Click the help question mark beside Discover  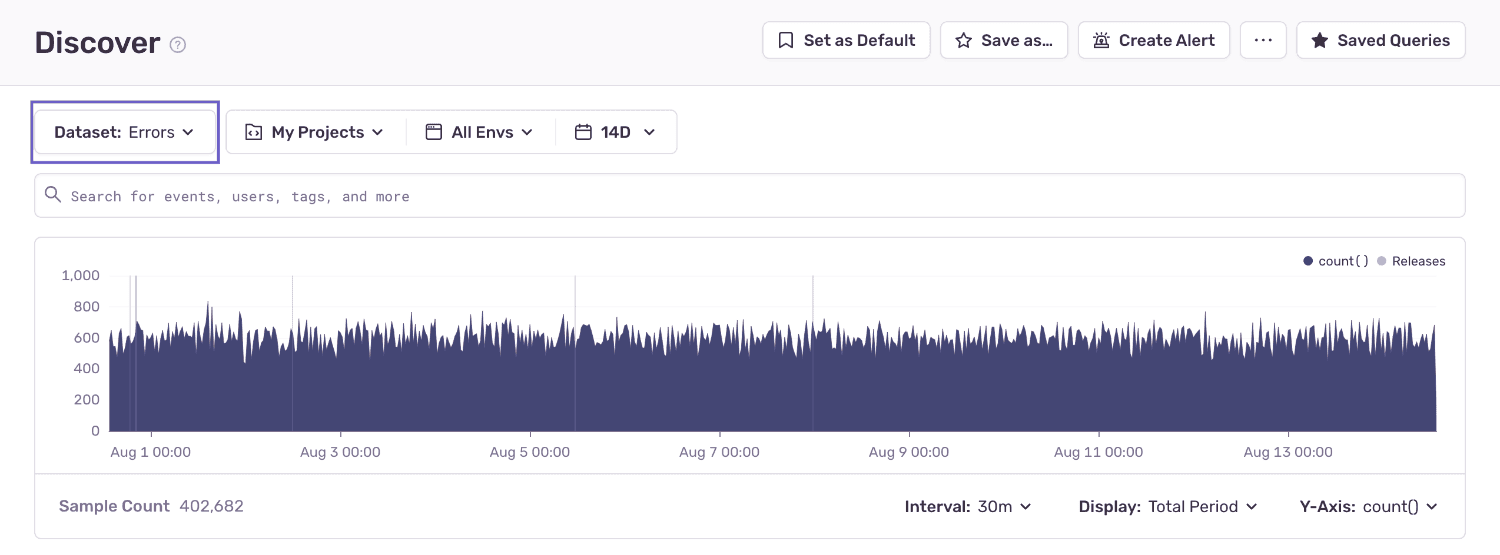click(x=178, y=45)
